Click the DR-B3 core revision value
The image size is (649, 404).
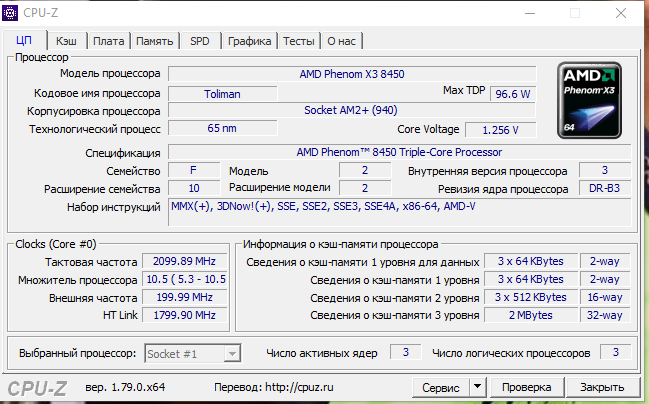(605, 188)
